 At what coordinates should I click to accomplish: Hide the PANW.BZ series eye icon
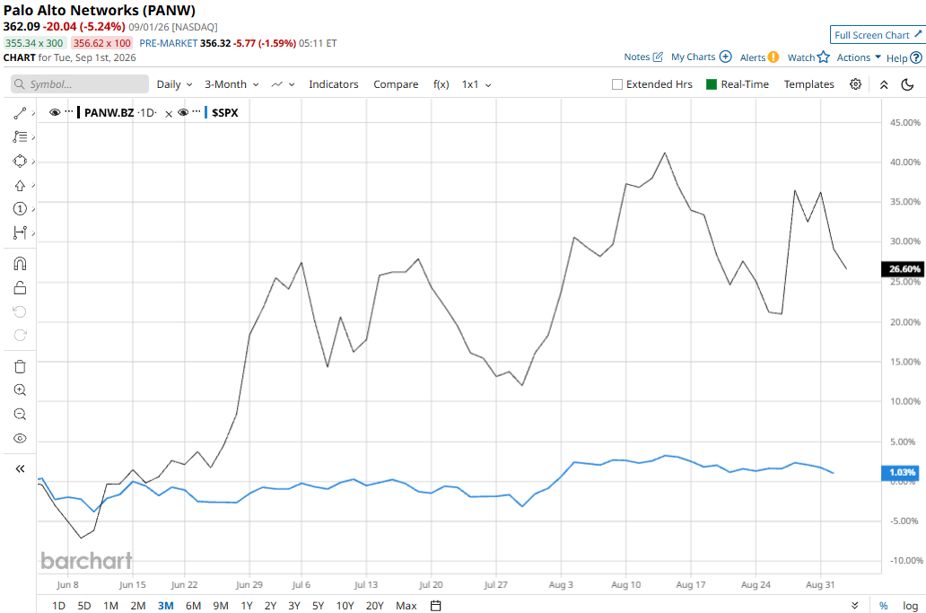coord(55,112)
